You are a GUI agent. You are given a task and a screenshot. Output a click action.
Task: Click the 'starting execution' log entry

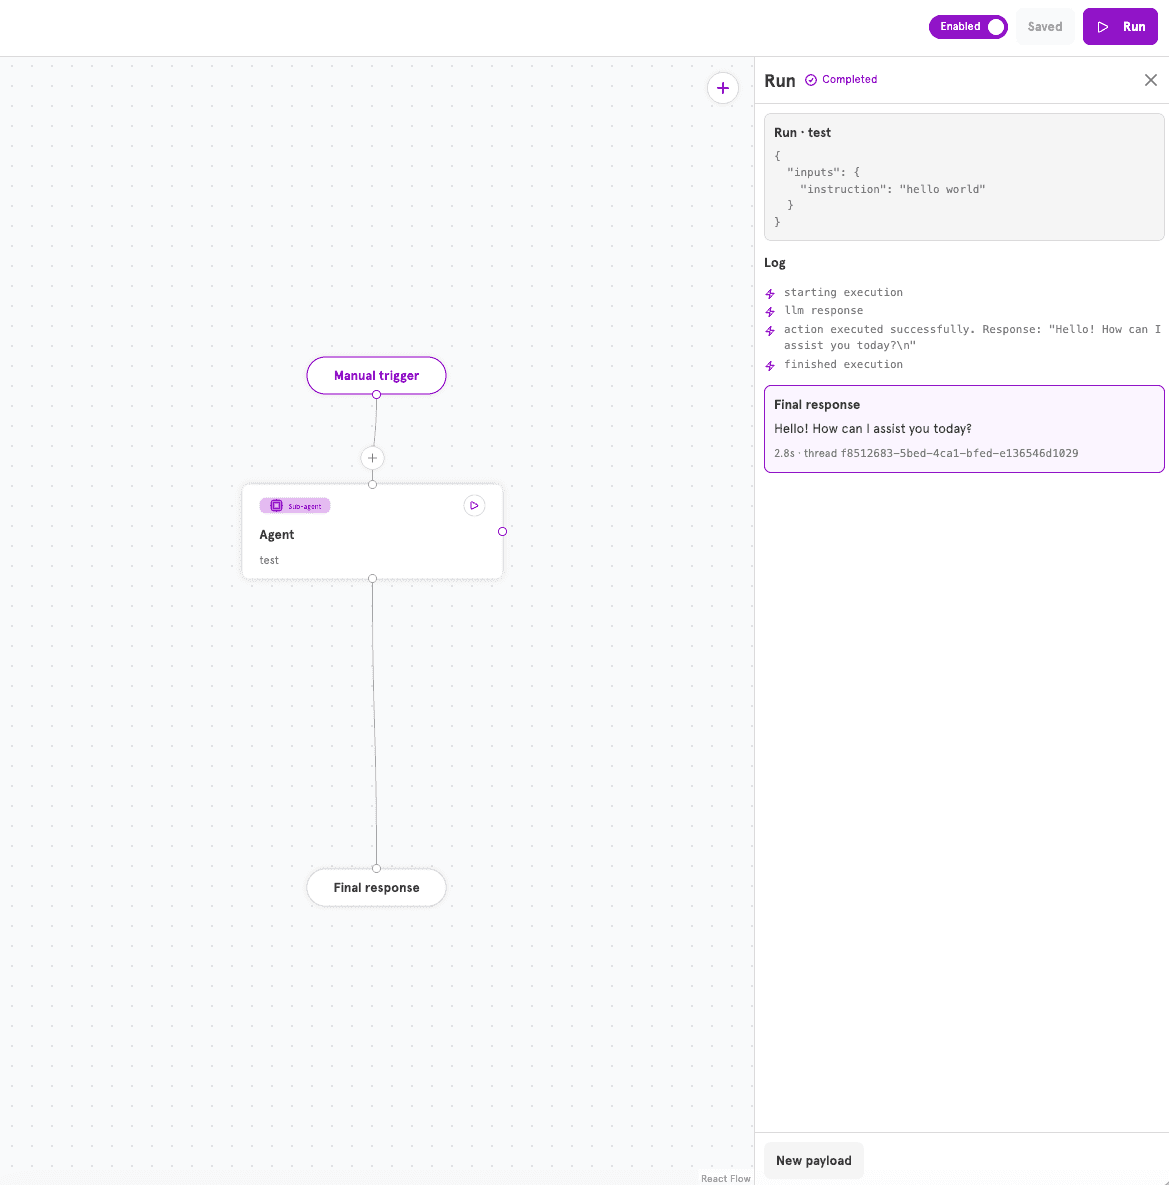(x=843, y=292)
